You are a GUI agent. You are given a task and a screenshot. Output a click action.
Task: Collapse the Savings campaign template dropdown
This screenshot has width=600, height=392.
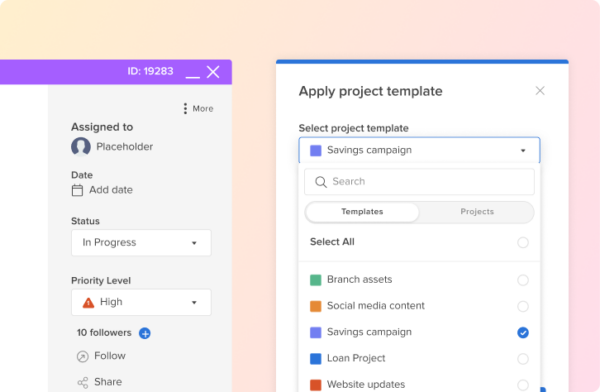point(419,150)
